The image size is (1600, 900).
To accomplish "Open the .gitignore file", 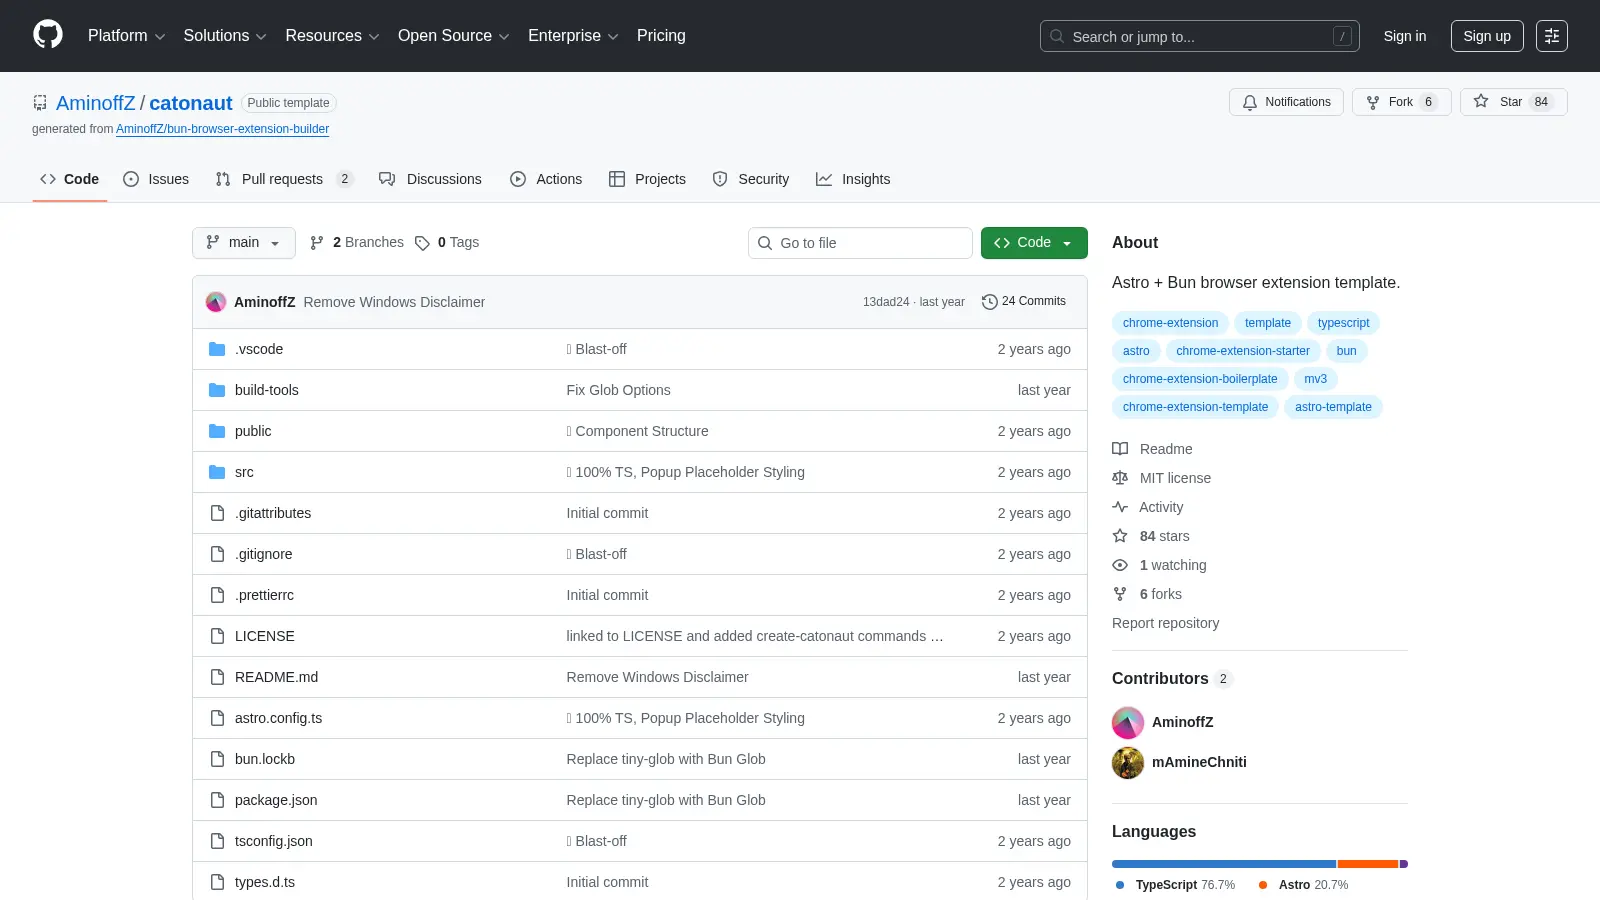I will pyautogui.click(x=264, y=554).
